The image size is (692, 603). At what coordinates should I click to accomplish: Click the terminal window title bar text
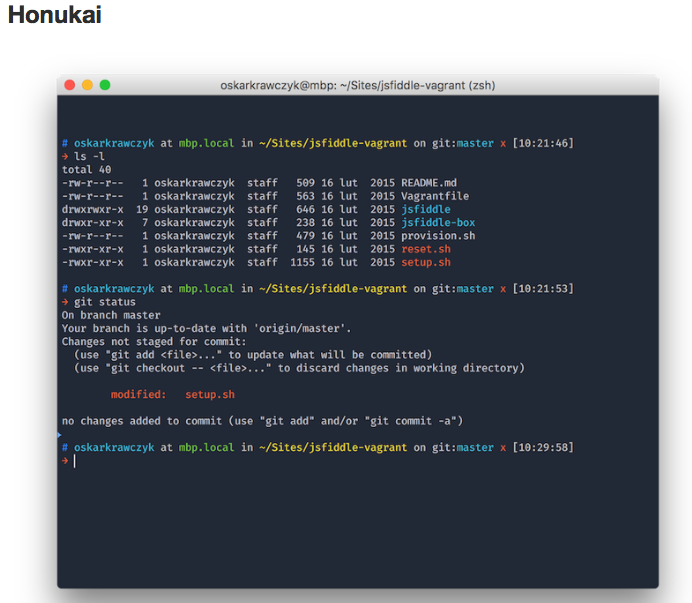pyautogui.click(x=357, y=86)
